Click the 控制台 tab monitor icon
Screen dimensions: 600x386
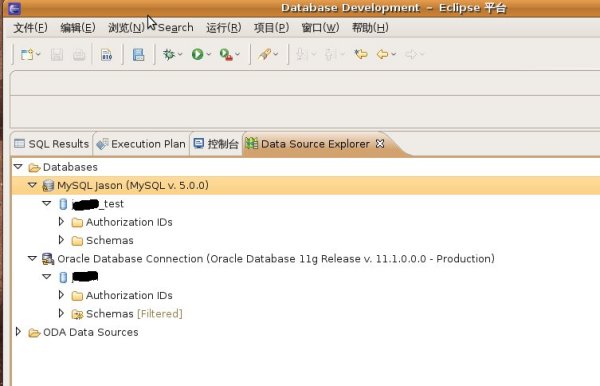(x=199, y=143)
